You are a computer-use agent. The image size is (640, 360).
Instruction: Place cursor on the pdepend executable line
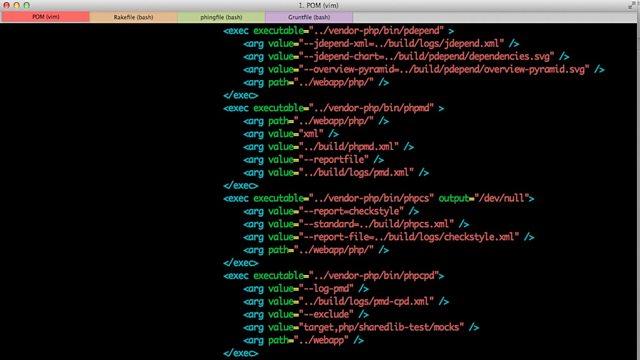(x=338, y=31)
